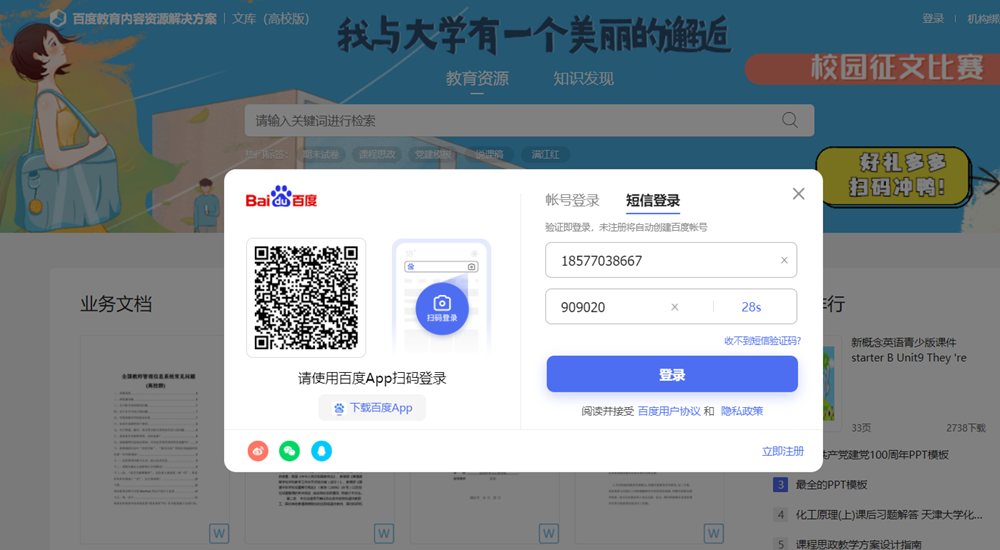
Task: Open the 收不到短信验证码 help link
Action: (762, 341)
